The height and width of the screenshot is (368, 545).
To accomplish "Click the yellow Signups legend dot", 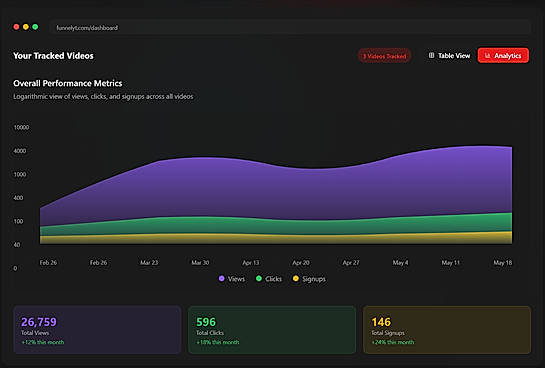I will pos(296,278).
